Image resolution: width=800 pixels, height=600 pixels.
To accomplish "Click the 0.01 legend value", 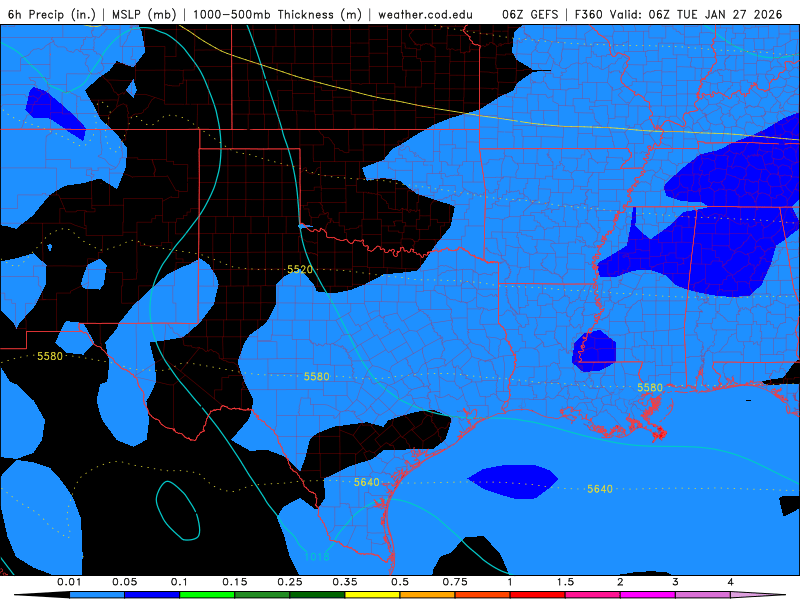I will (69, 582).
